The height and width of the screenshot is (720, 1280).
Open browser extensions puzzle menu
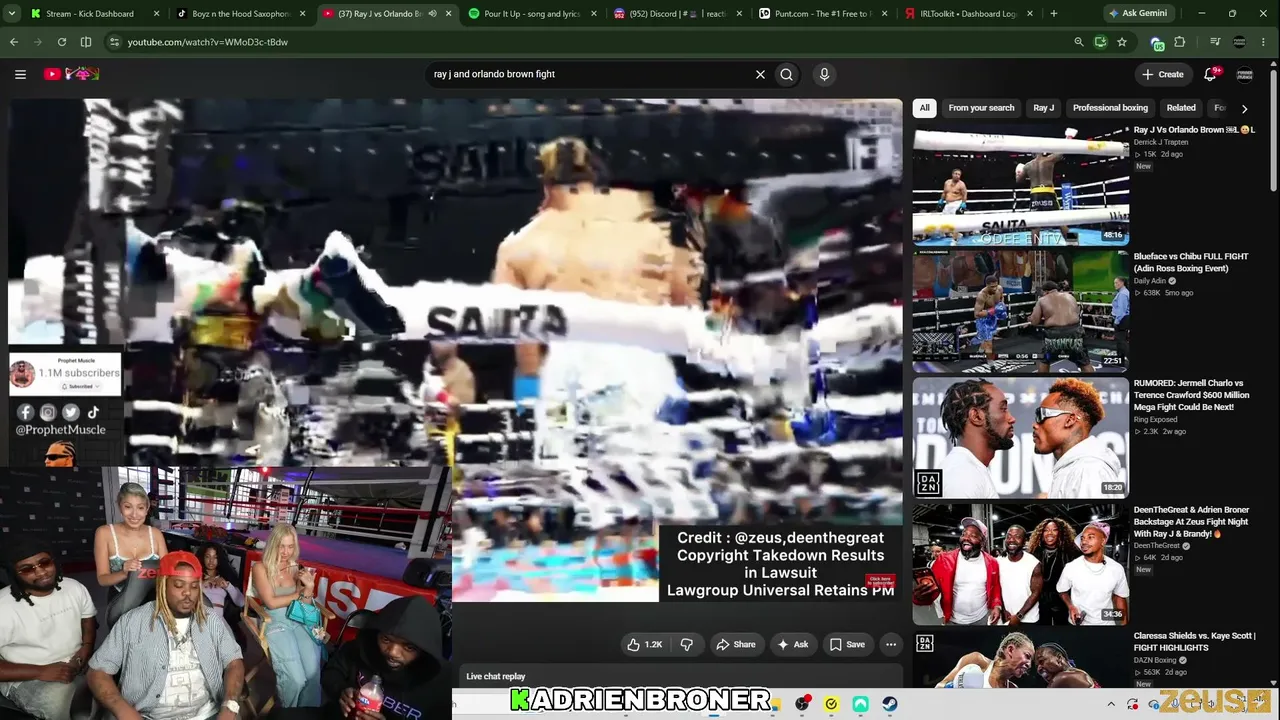pos(1180,42)
